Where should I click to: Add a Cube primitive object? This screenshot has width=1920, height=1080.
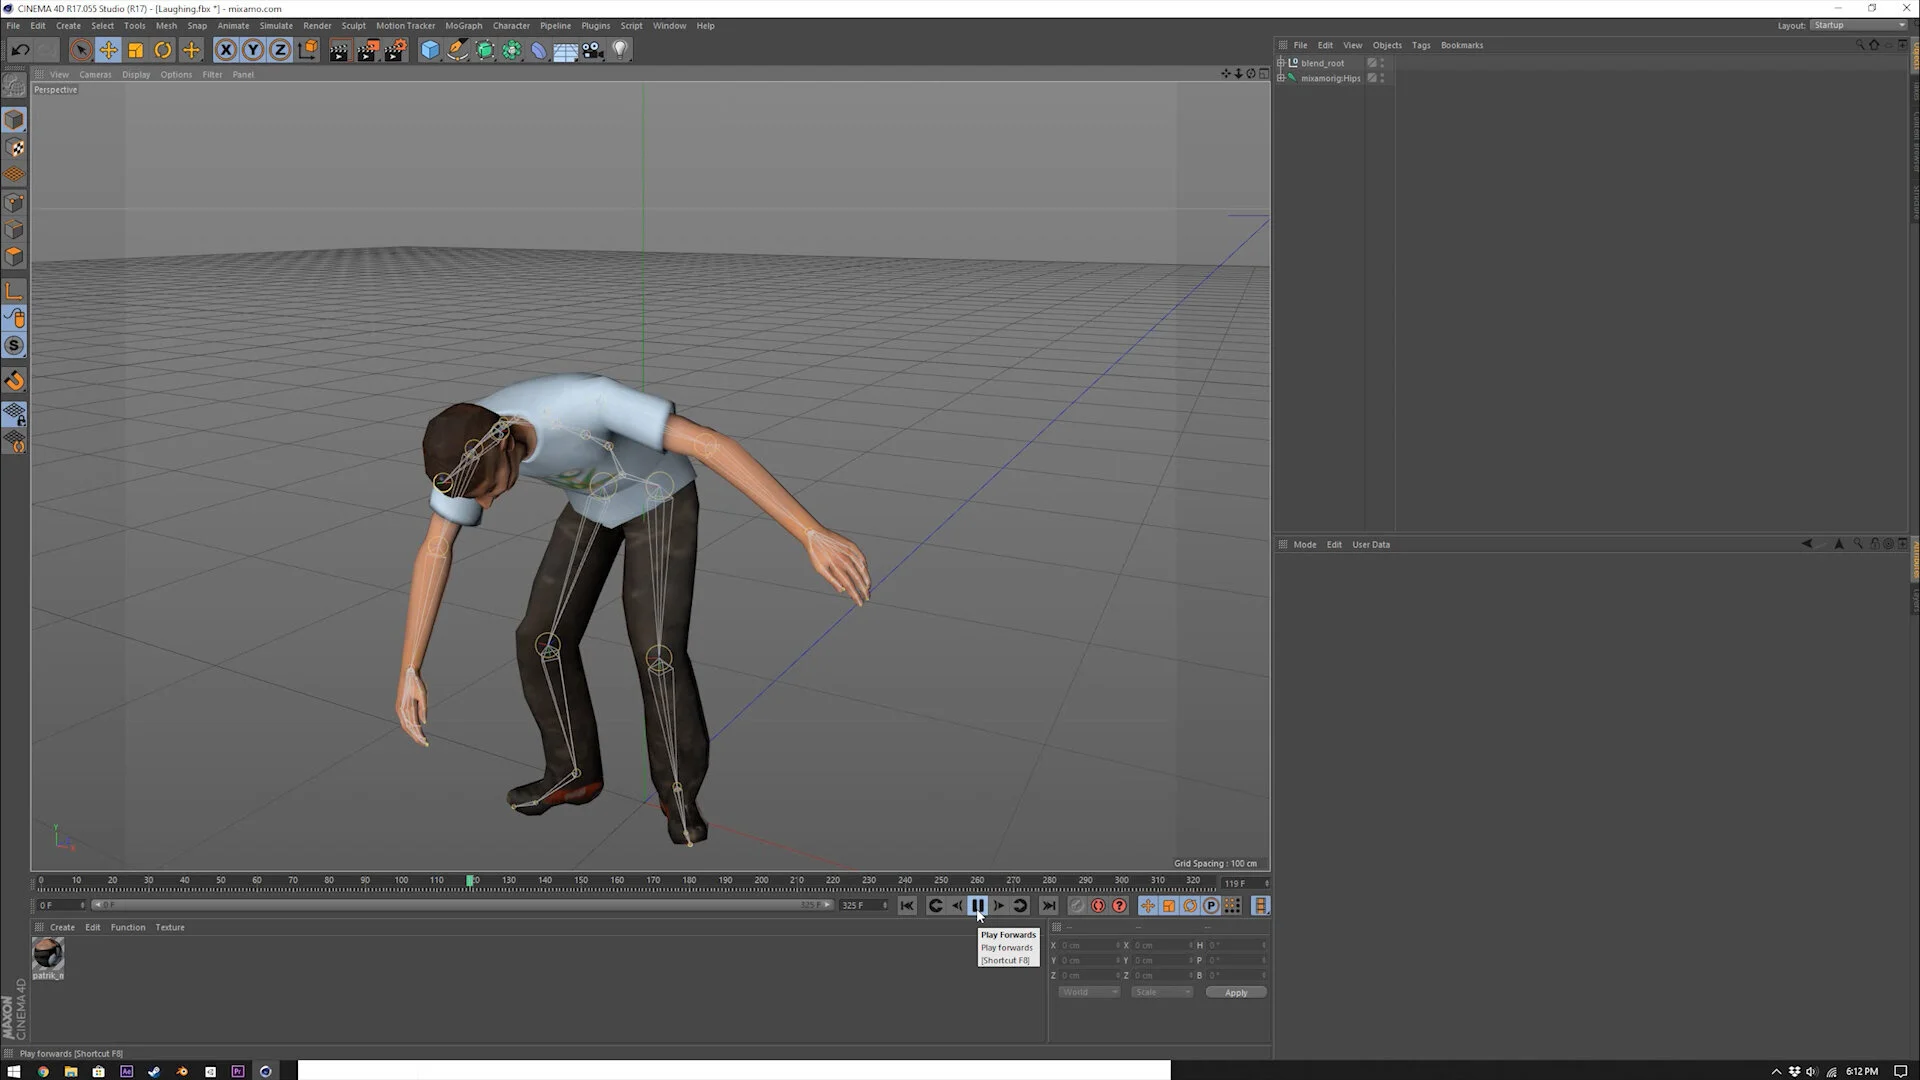[429, 50]
